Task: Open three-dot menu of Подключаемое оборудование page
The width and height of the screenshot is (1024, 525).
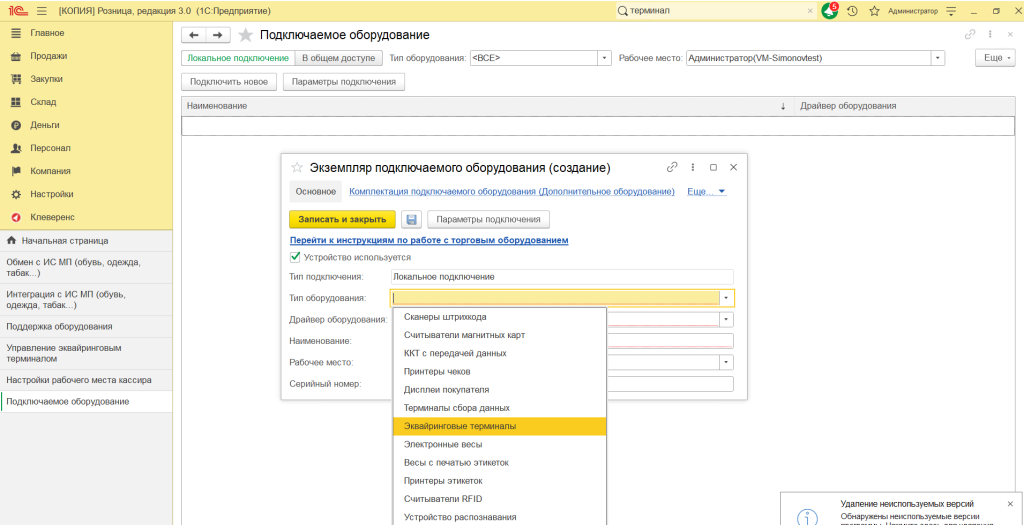Action: click(x=991, y=35)
